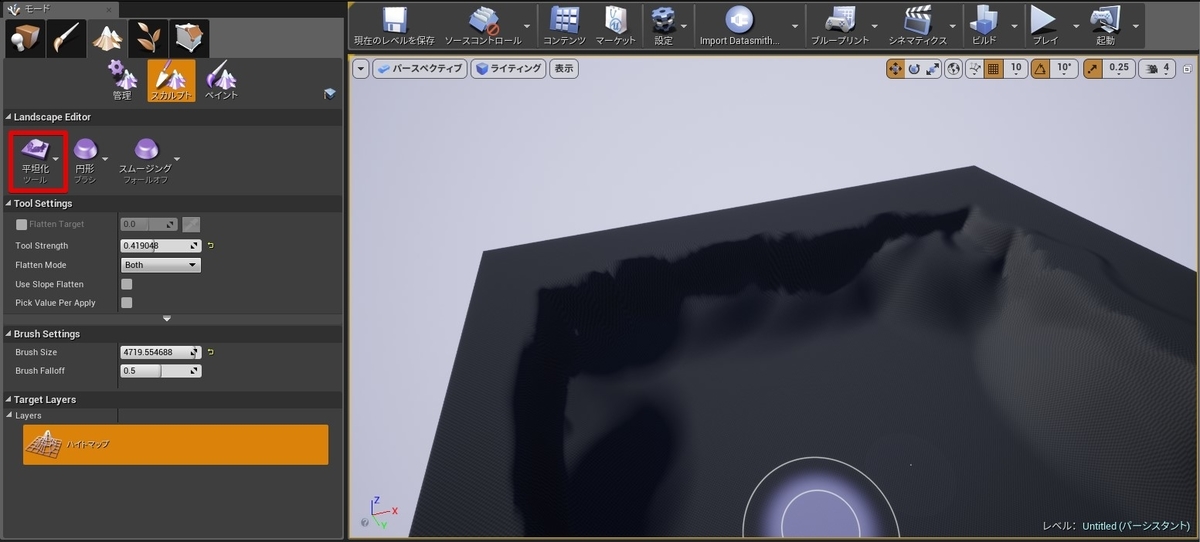
Task: Enable the Flatten Target checkbox
Action: click(21, 225)
